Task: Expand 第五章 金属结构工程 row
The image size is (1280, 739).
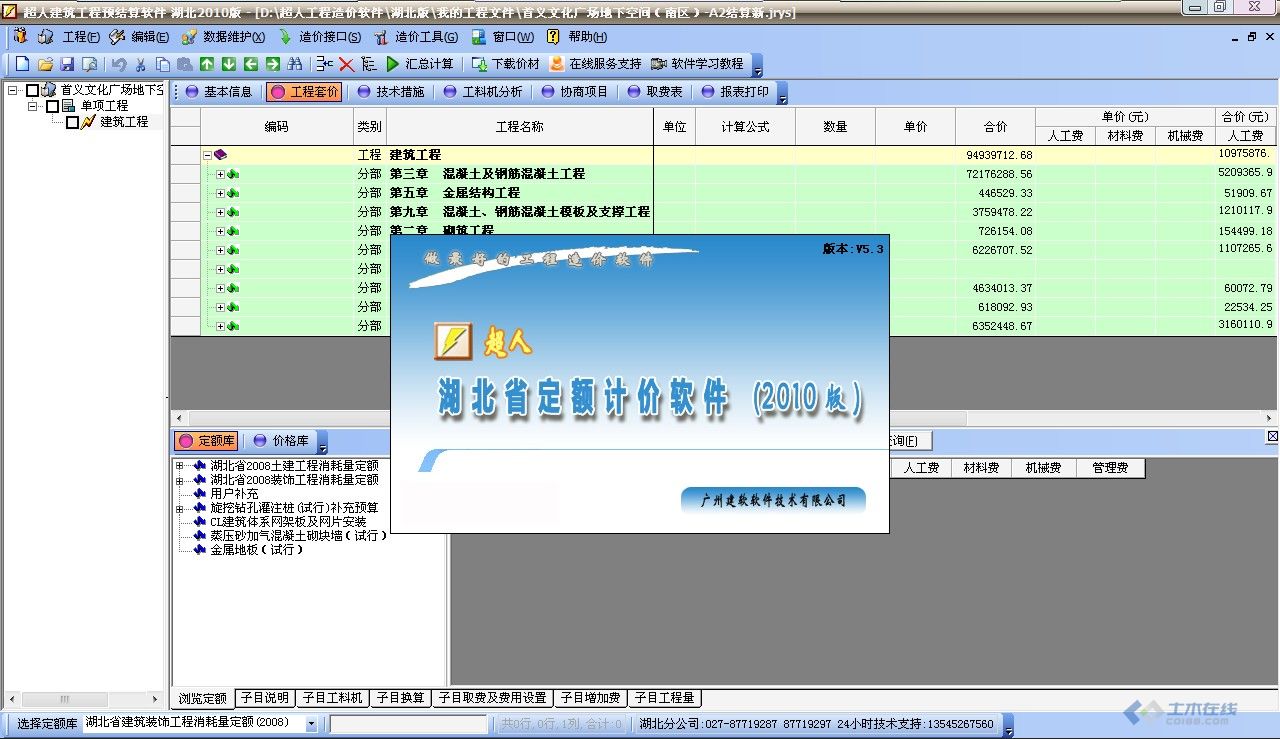Action: (x=221, y=193)
